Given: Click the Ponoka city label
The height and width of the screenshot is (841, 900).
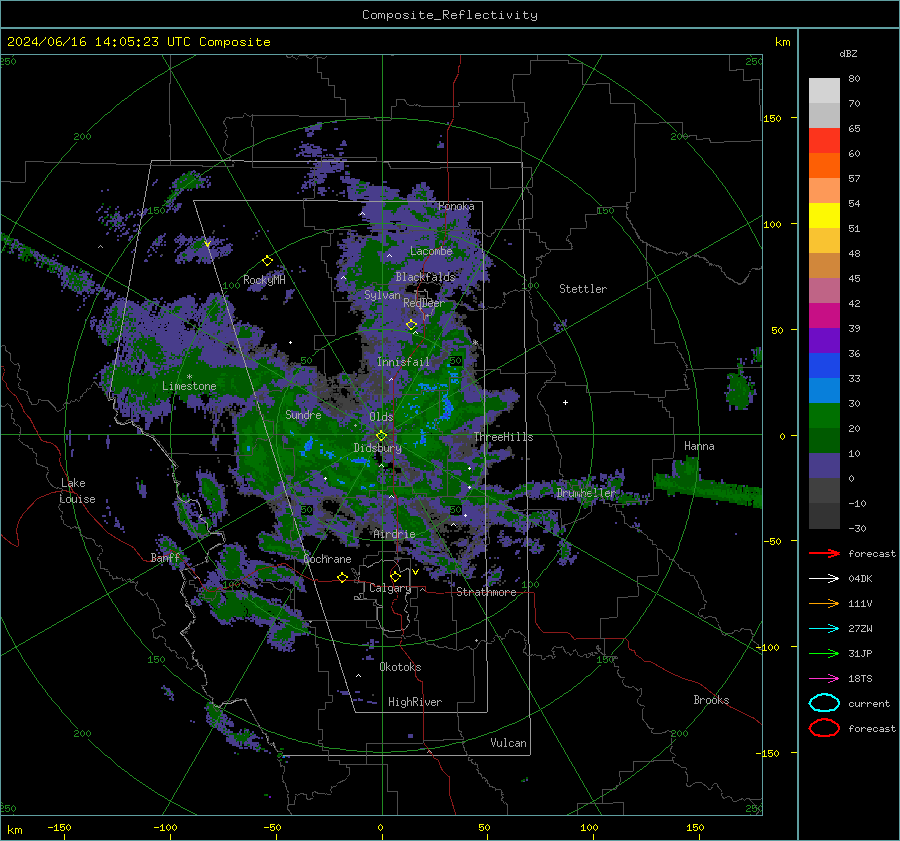Looking at the screenshot, I should pyautogui.click(x=456, y=206).
